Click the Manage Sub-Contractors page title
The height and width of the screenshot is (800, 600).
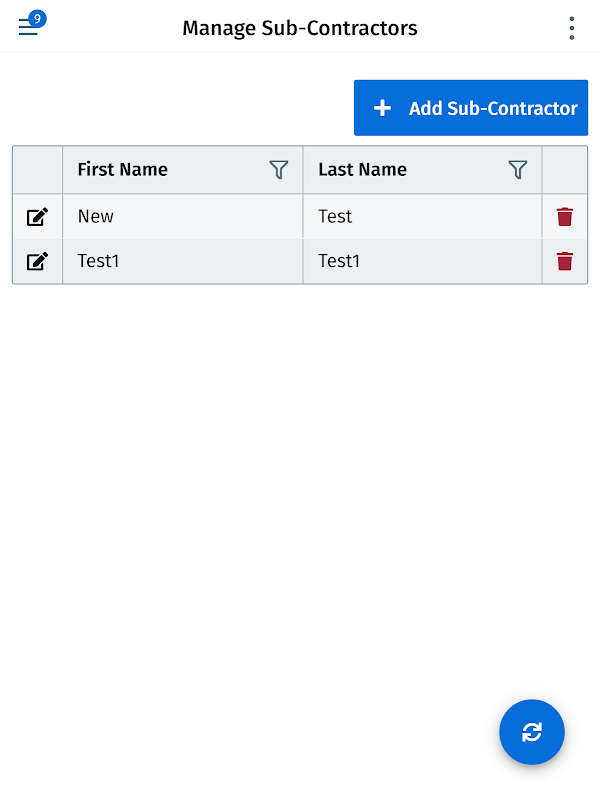click(x=300, y=28)
